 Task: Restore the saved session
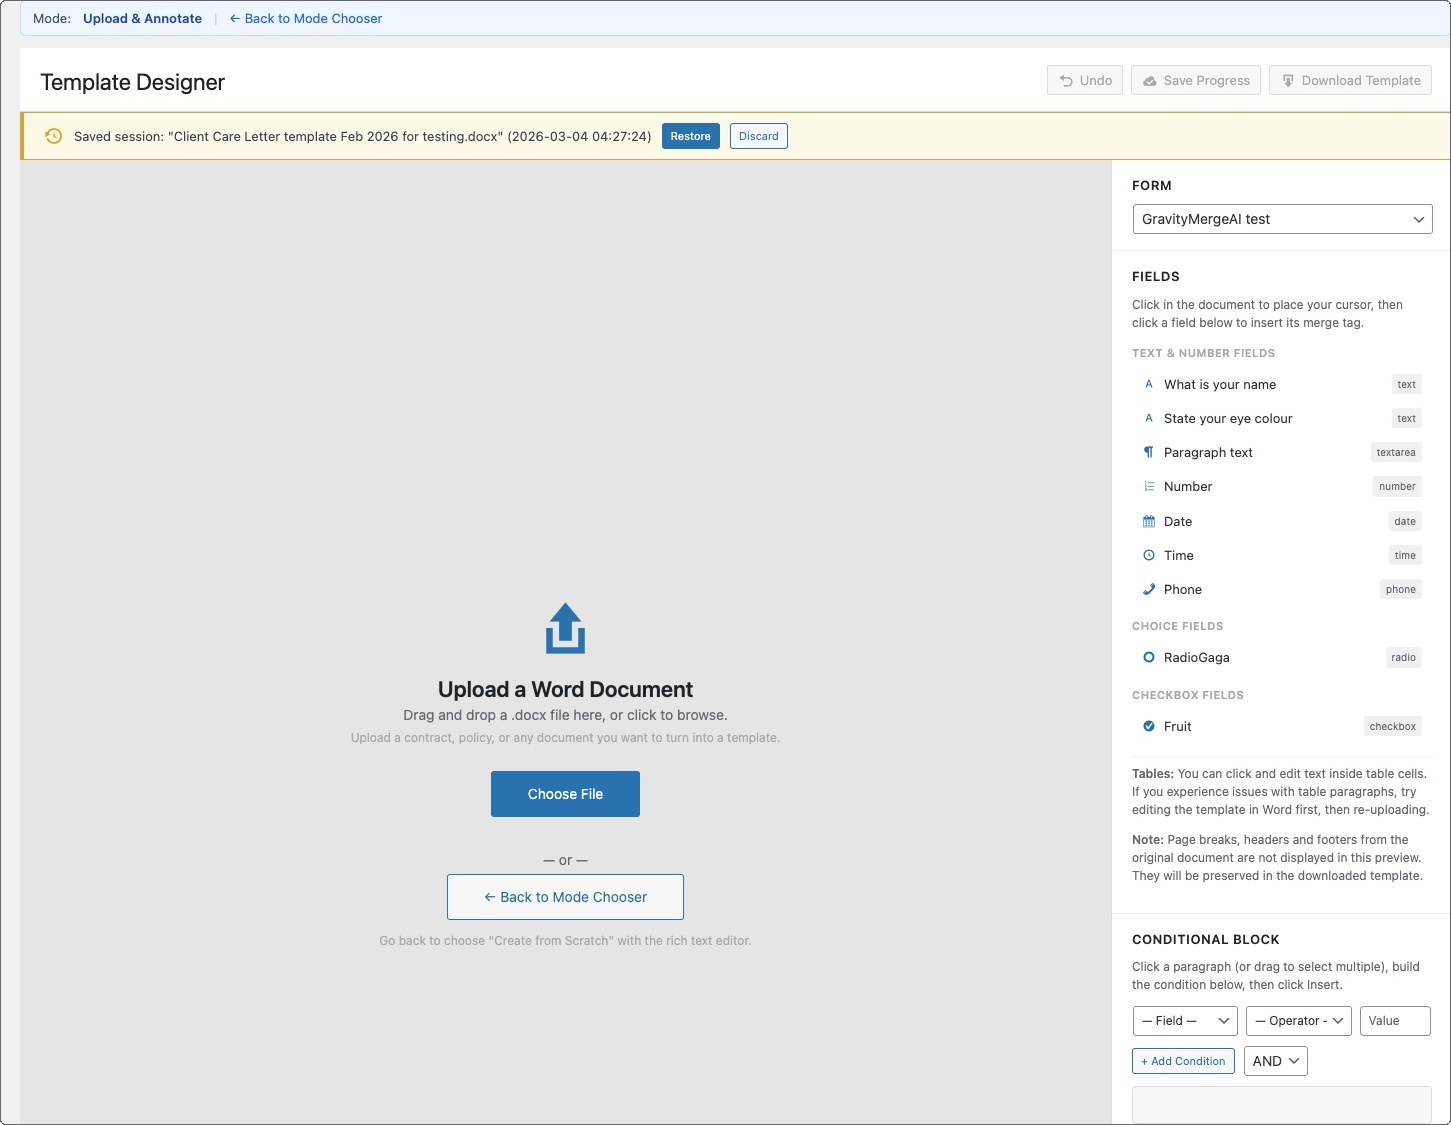pos(690,136)
